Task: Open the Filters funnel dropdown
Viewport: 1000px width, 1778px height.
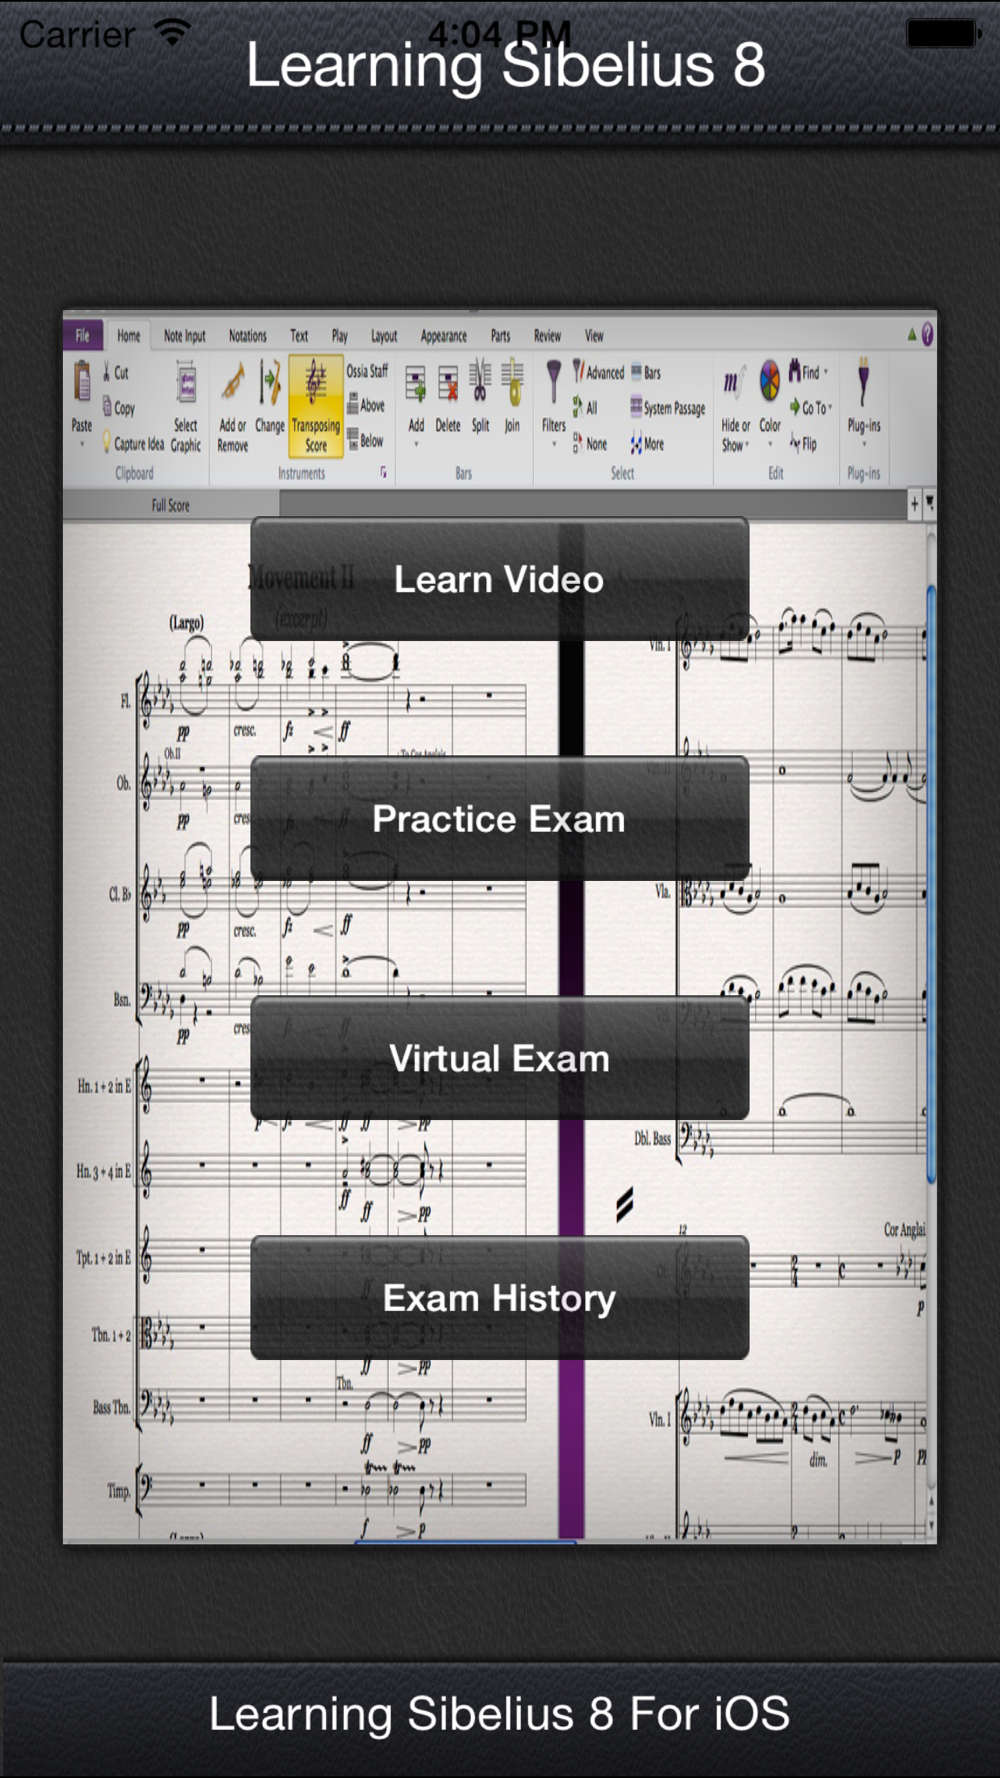Action: [554, 403]
